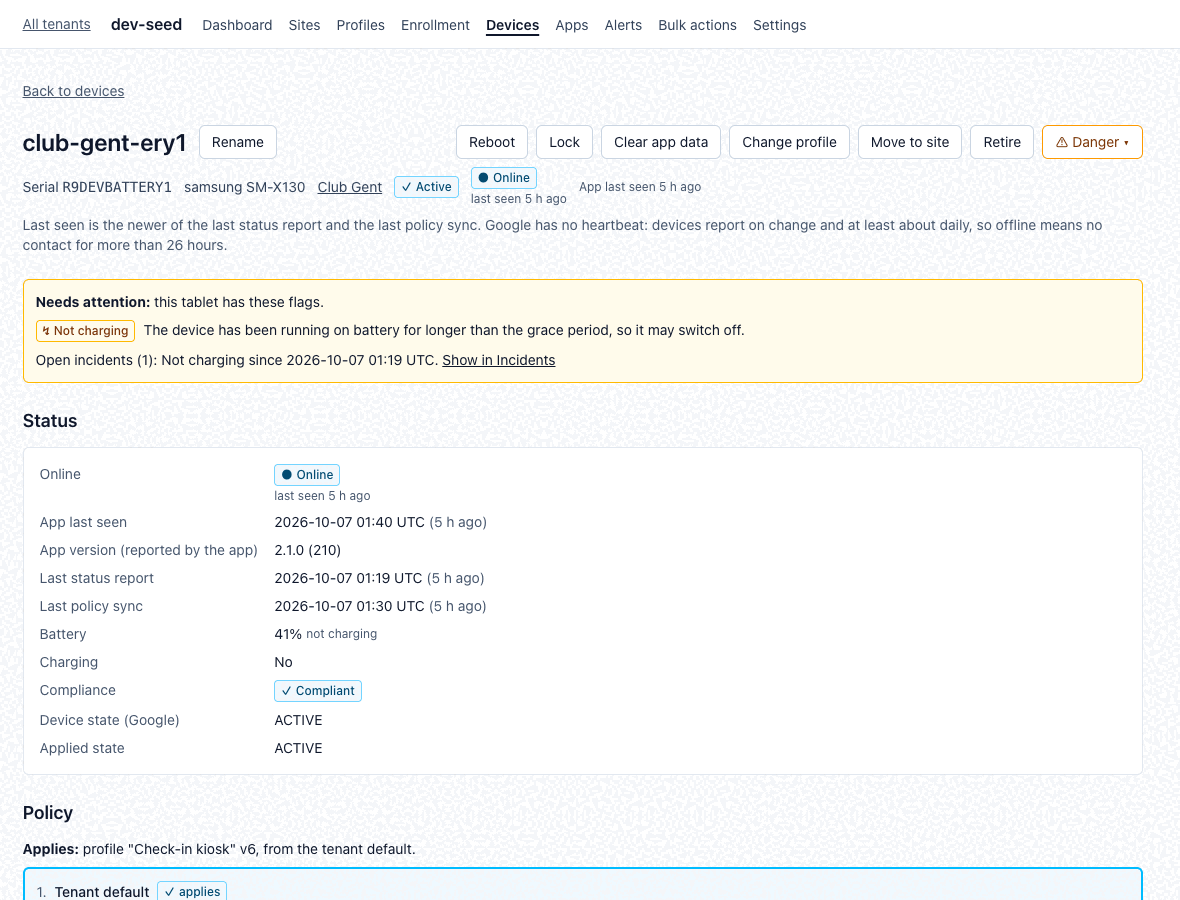Go to All tenants
1180x900 pixels.
56,25
